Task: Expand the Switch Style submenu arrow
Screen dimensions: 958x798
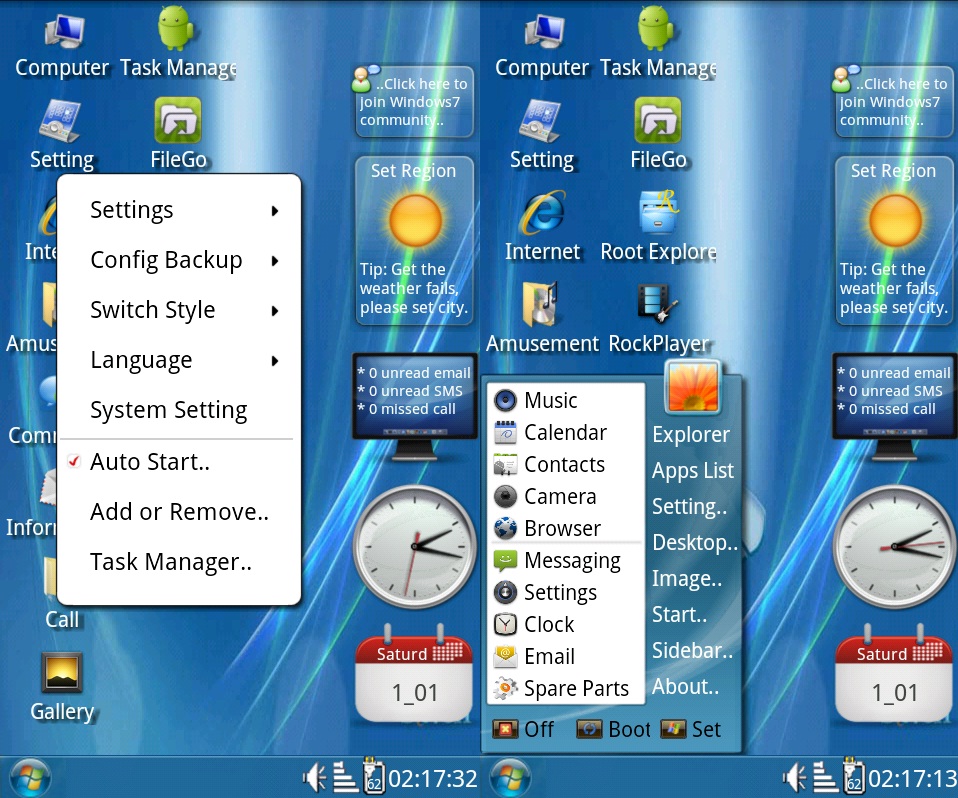Action: coord(275,311)
